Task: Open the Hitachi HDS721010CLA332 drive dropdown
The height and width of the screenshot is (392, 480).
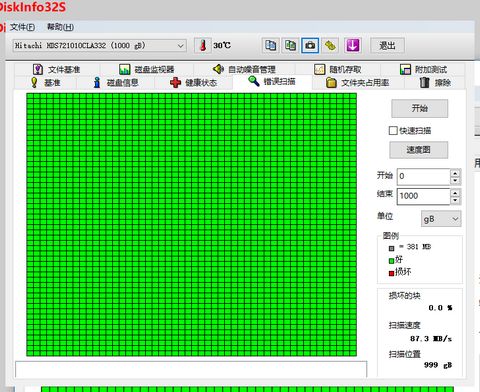Action: [99, 45]
